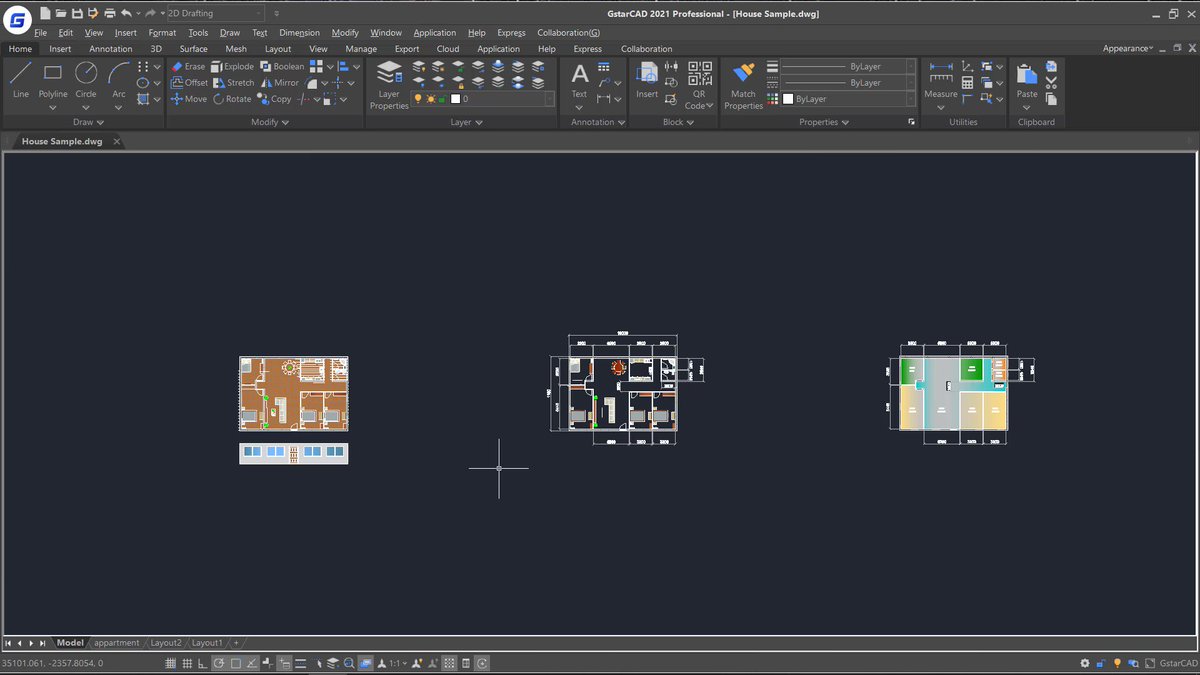This screenshot has width=1200, height=675.
Task: Open the Express menu
Action: 511,33
